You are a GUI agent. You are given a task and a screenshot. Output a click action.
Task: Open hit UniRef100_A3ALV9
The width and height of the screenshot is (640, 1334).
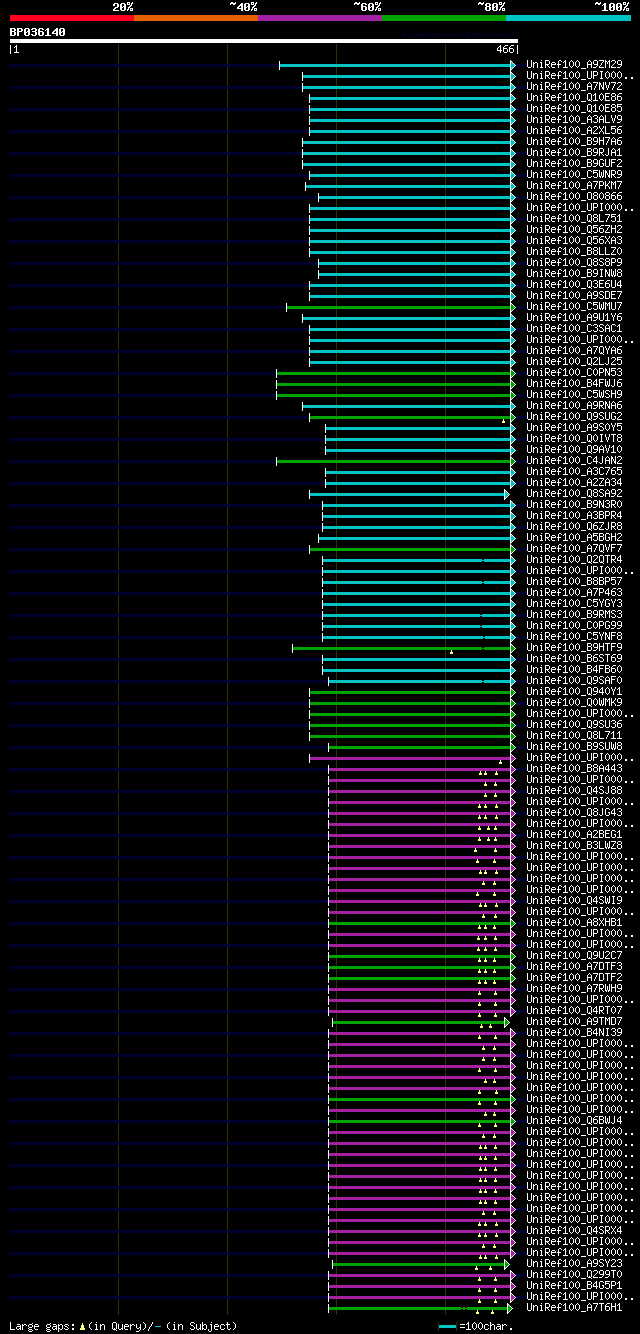point(574,120)
